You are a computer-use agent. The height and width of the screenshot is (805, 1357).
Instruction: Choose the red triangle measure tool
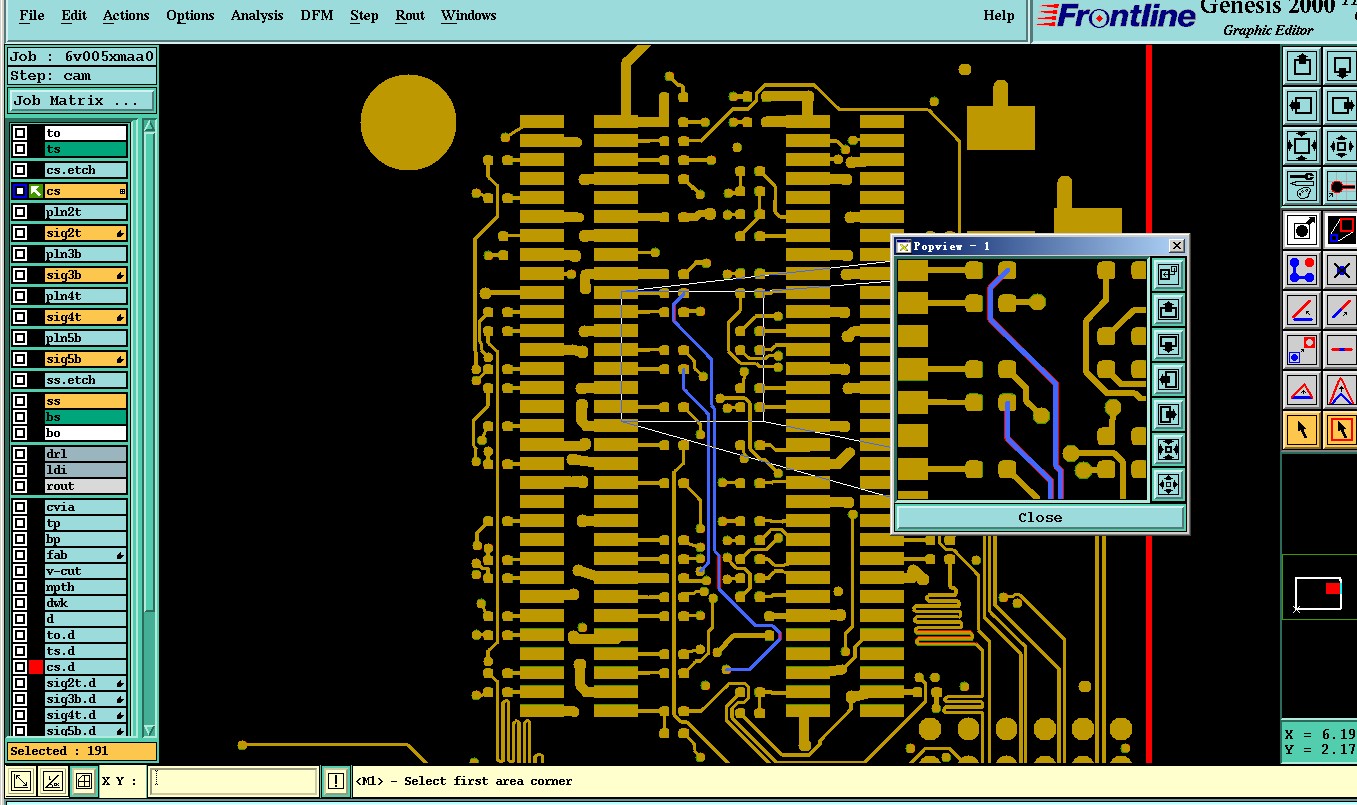click(1301, 390)
